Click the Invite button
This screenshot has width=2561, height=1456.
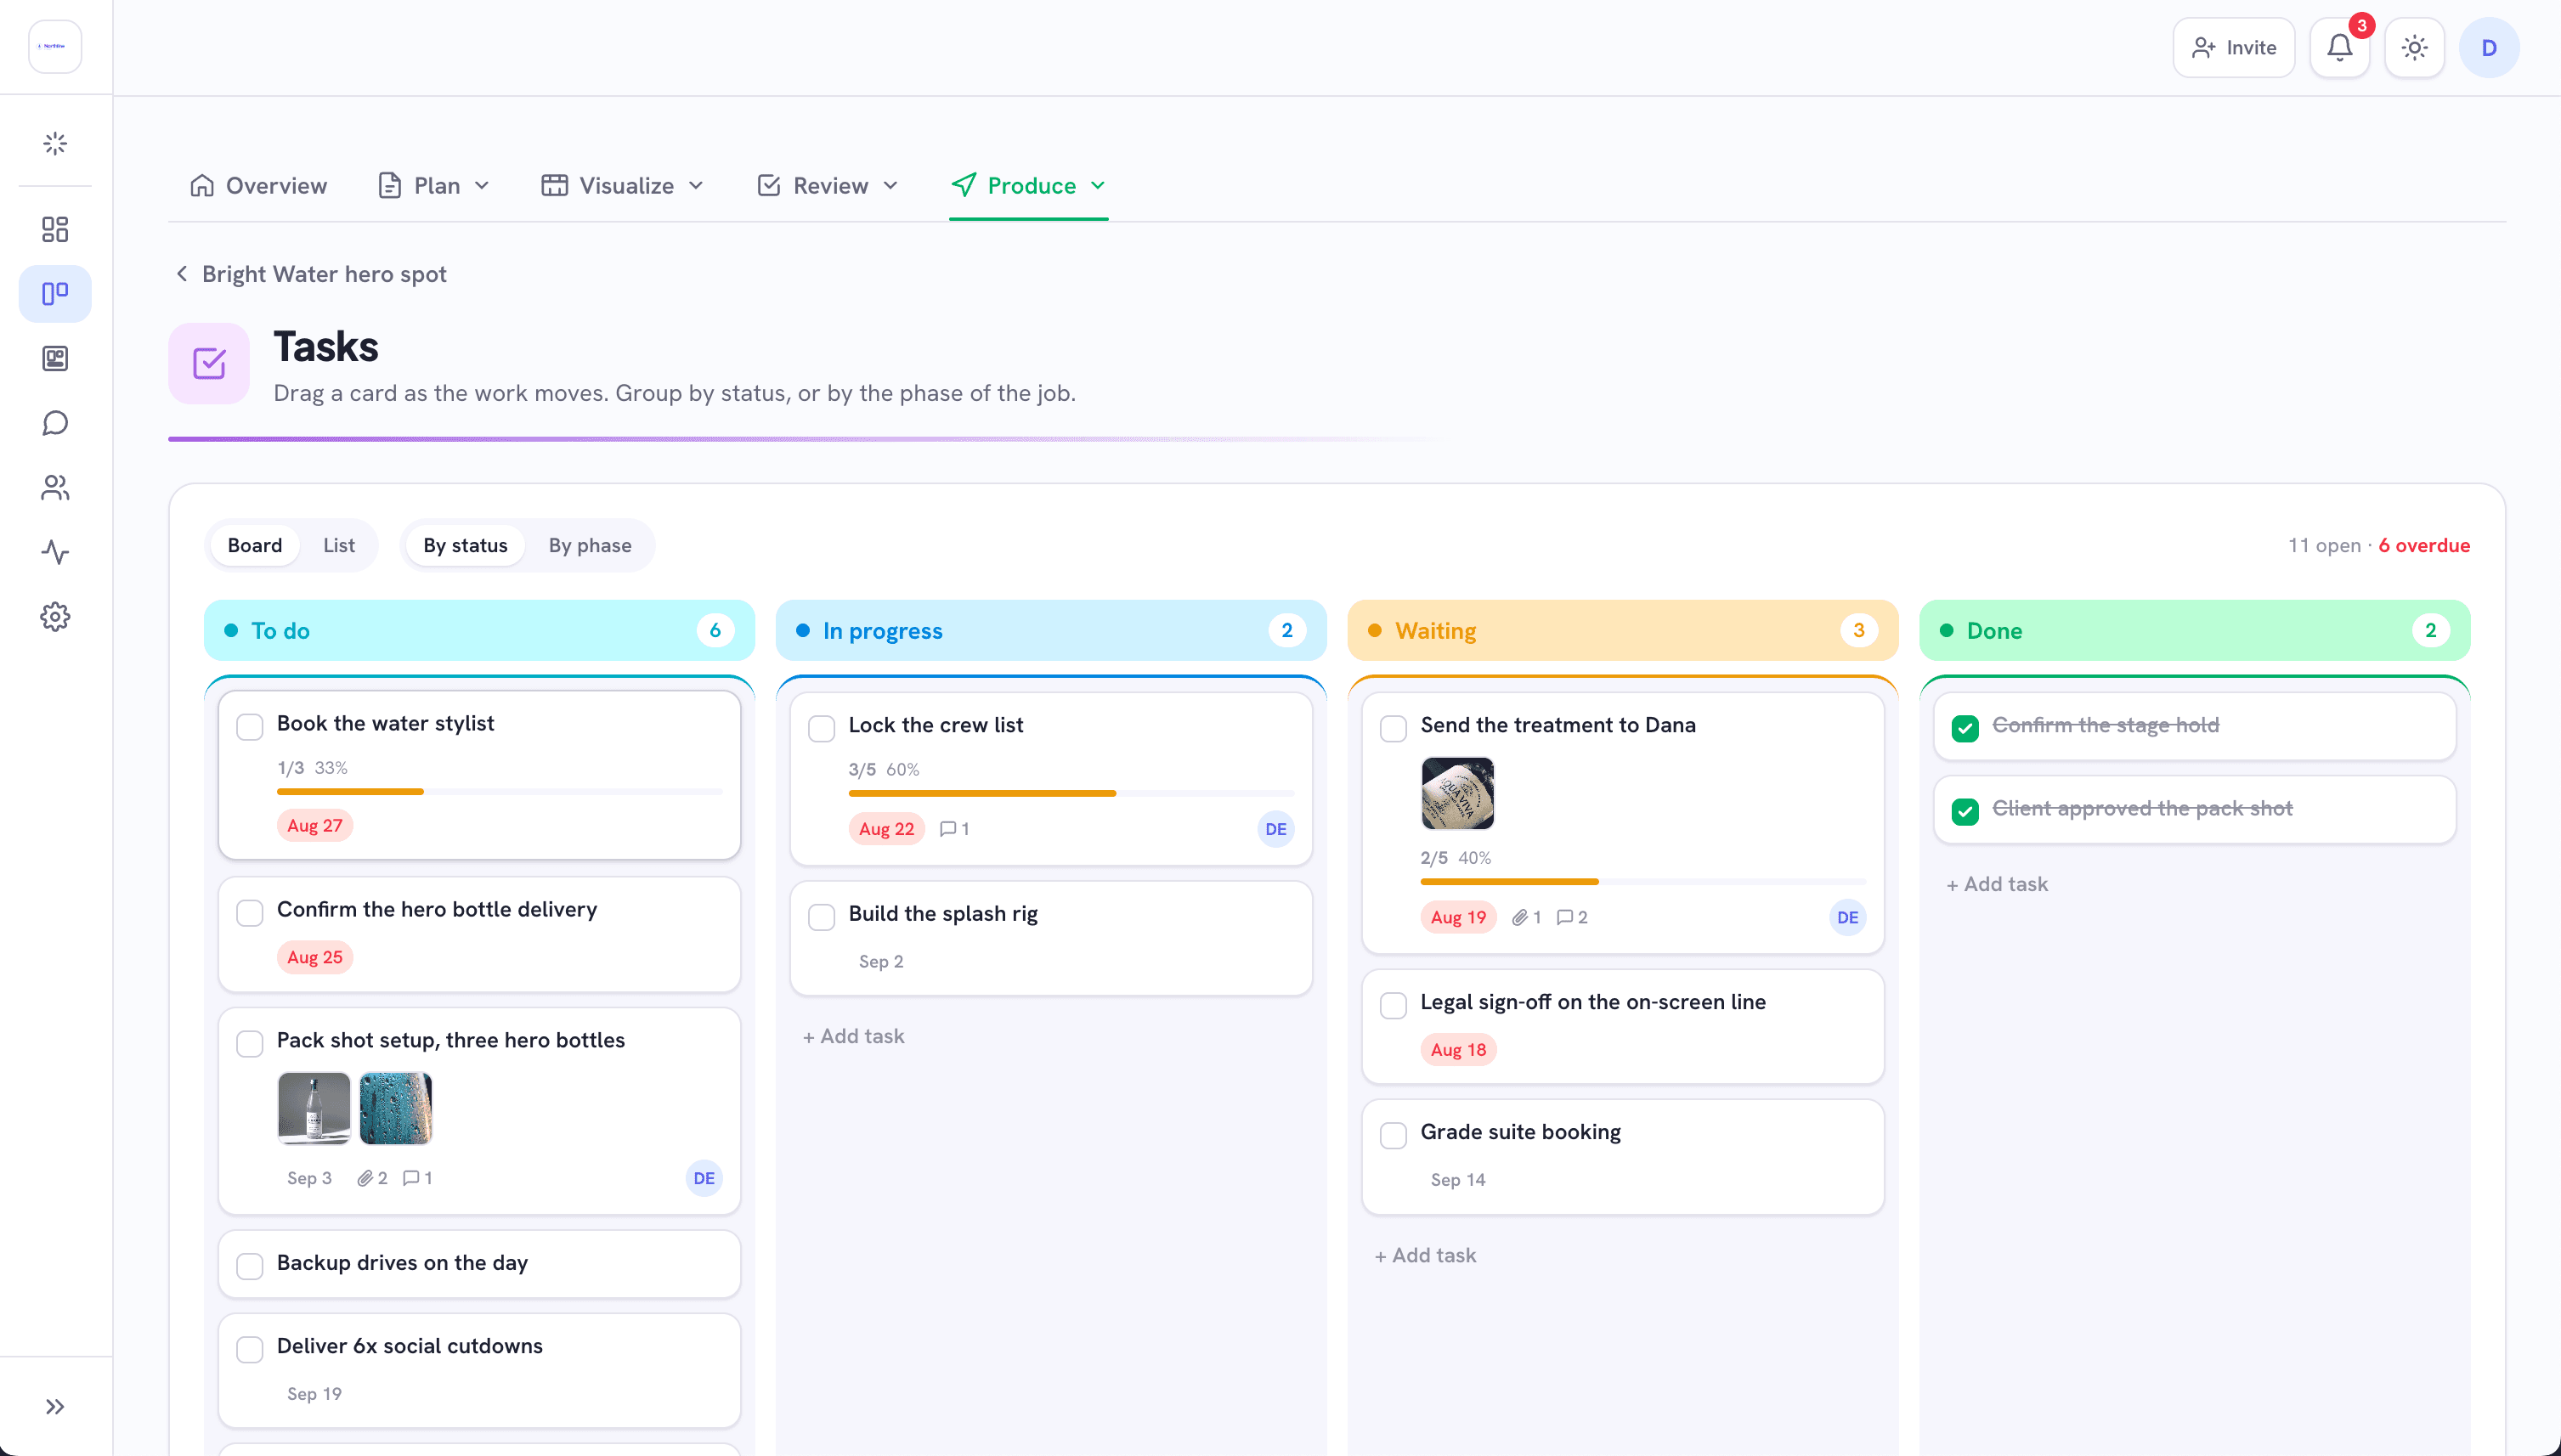coord(2234,47)
